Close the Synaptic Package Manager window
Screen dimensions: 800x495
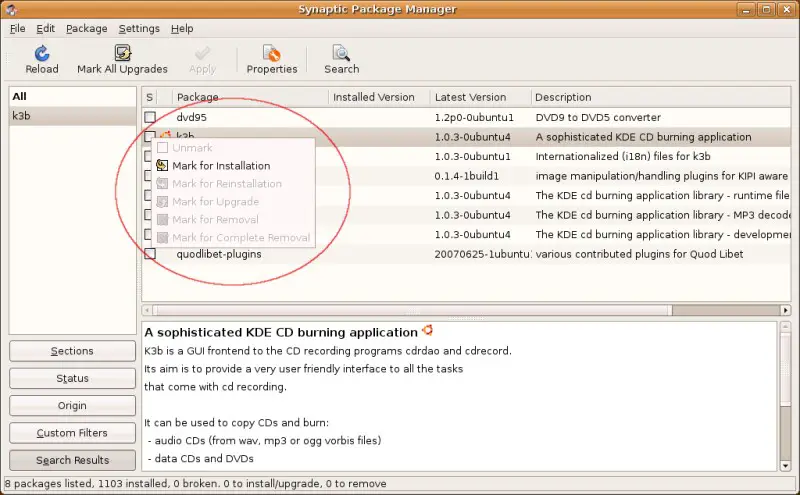[786, 9]
